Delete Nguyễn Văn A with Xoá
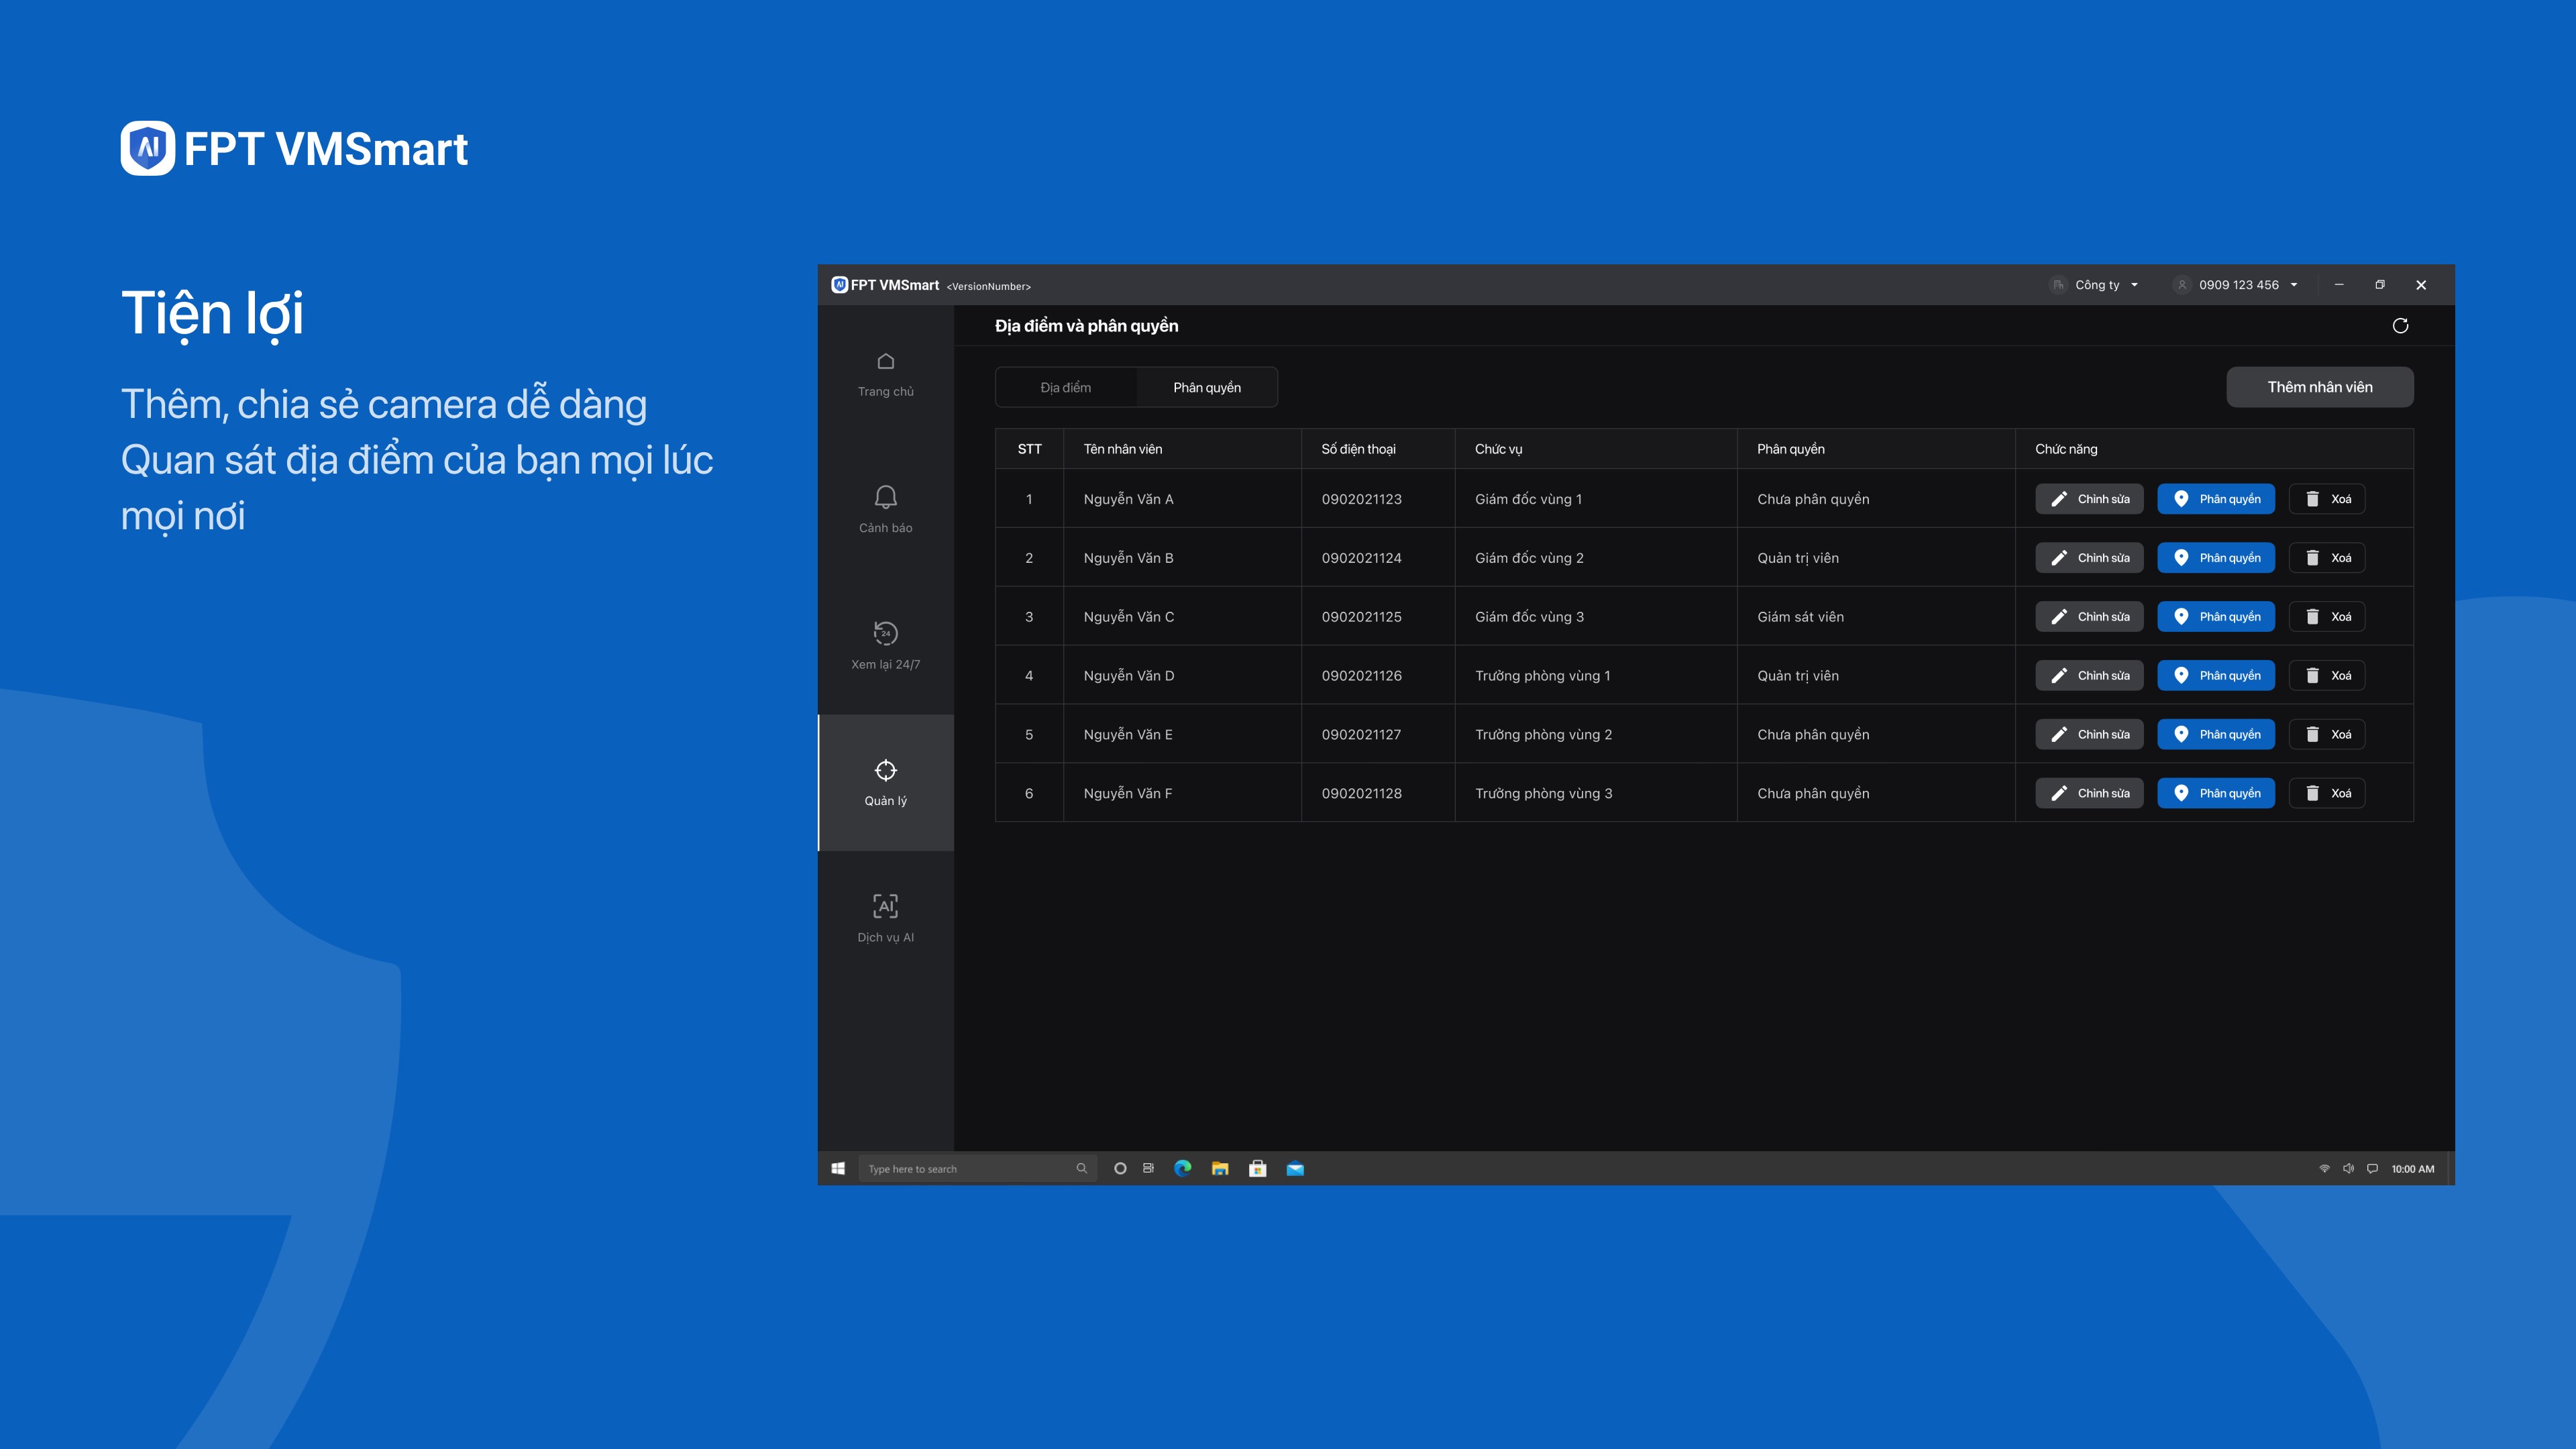 point(2326,499)
